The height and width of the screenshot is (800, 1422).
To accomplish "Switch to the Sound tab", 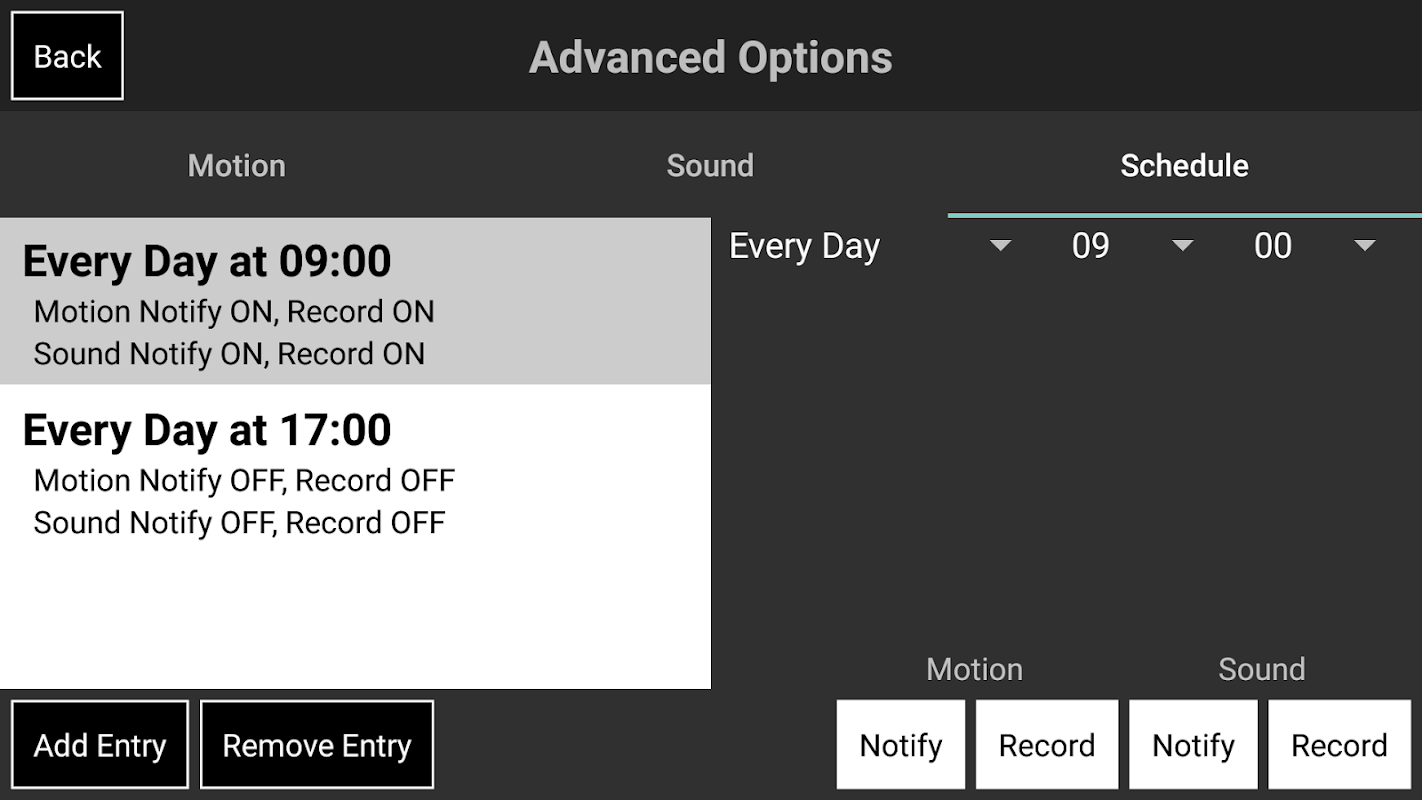I will 710,165.
